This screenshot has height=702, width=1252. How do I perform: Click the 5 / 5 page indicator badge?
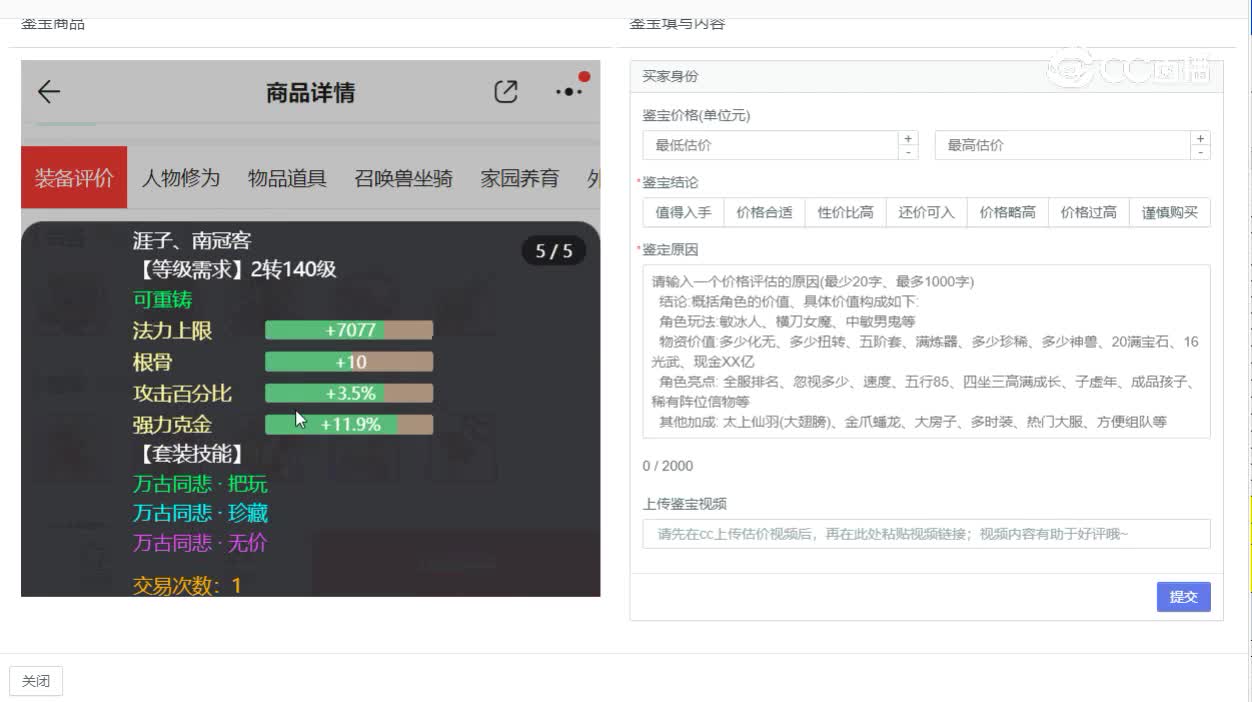pos(553,250)
